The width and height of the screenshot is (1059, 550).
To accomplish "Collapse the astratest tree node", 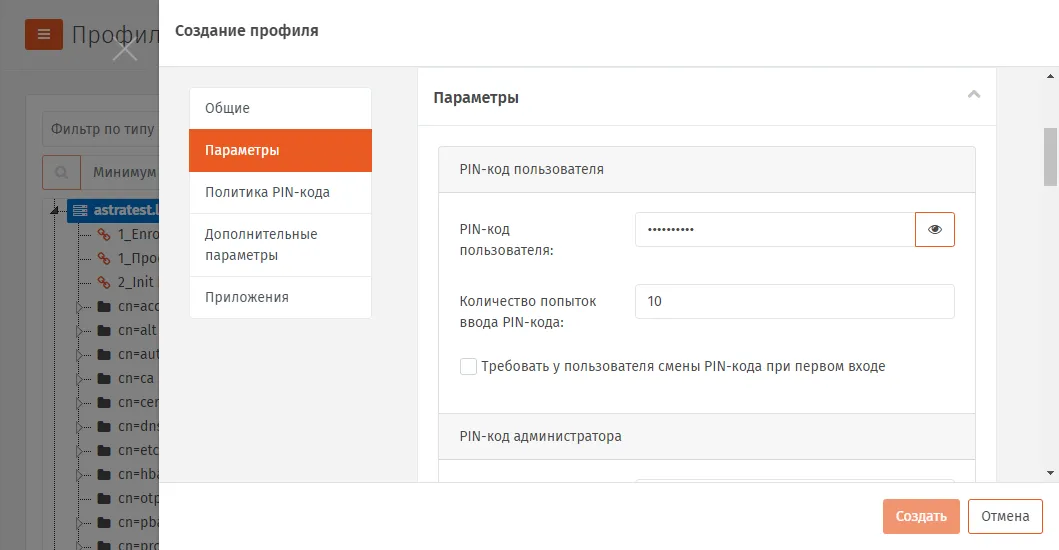I will click(55, 211).
